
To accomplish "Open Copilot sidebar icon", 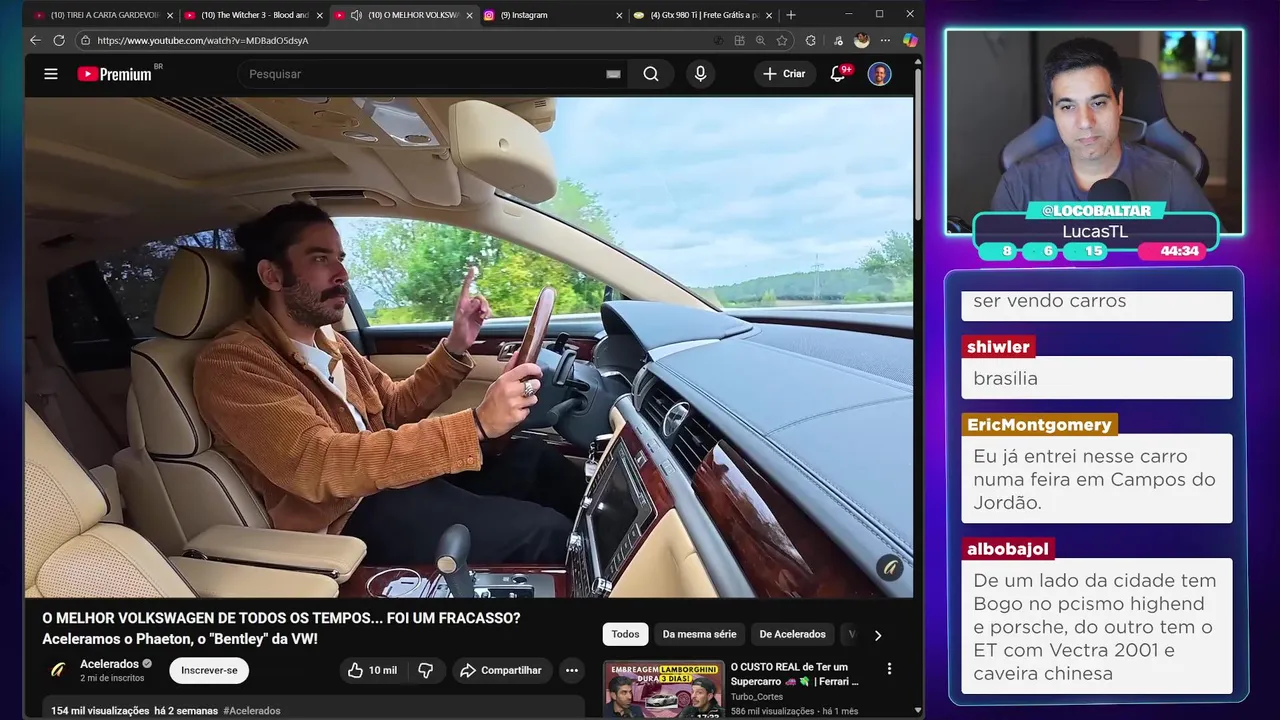I will 910,40.
